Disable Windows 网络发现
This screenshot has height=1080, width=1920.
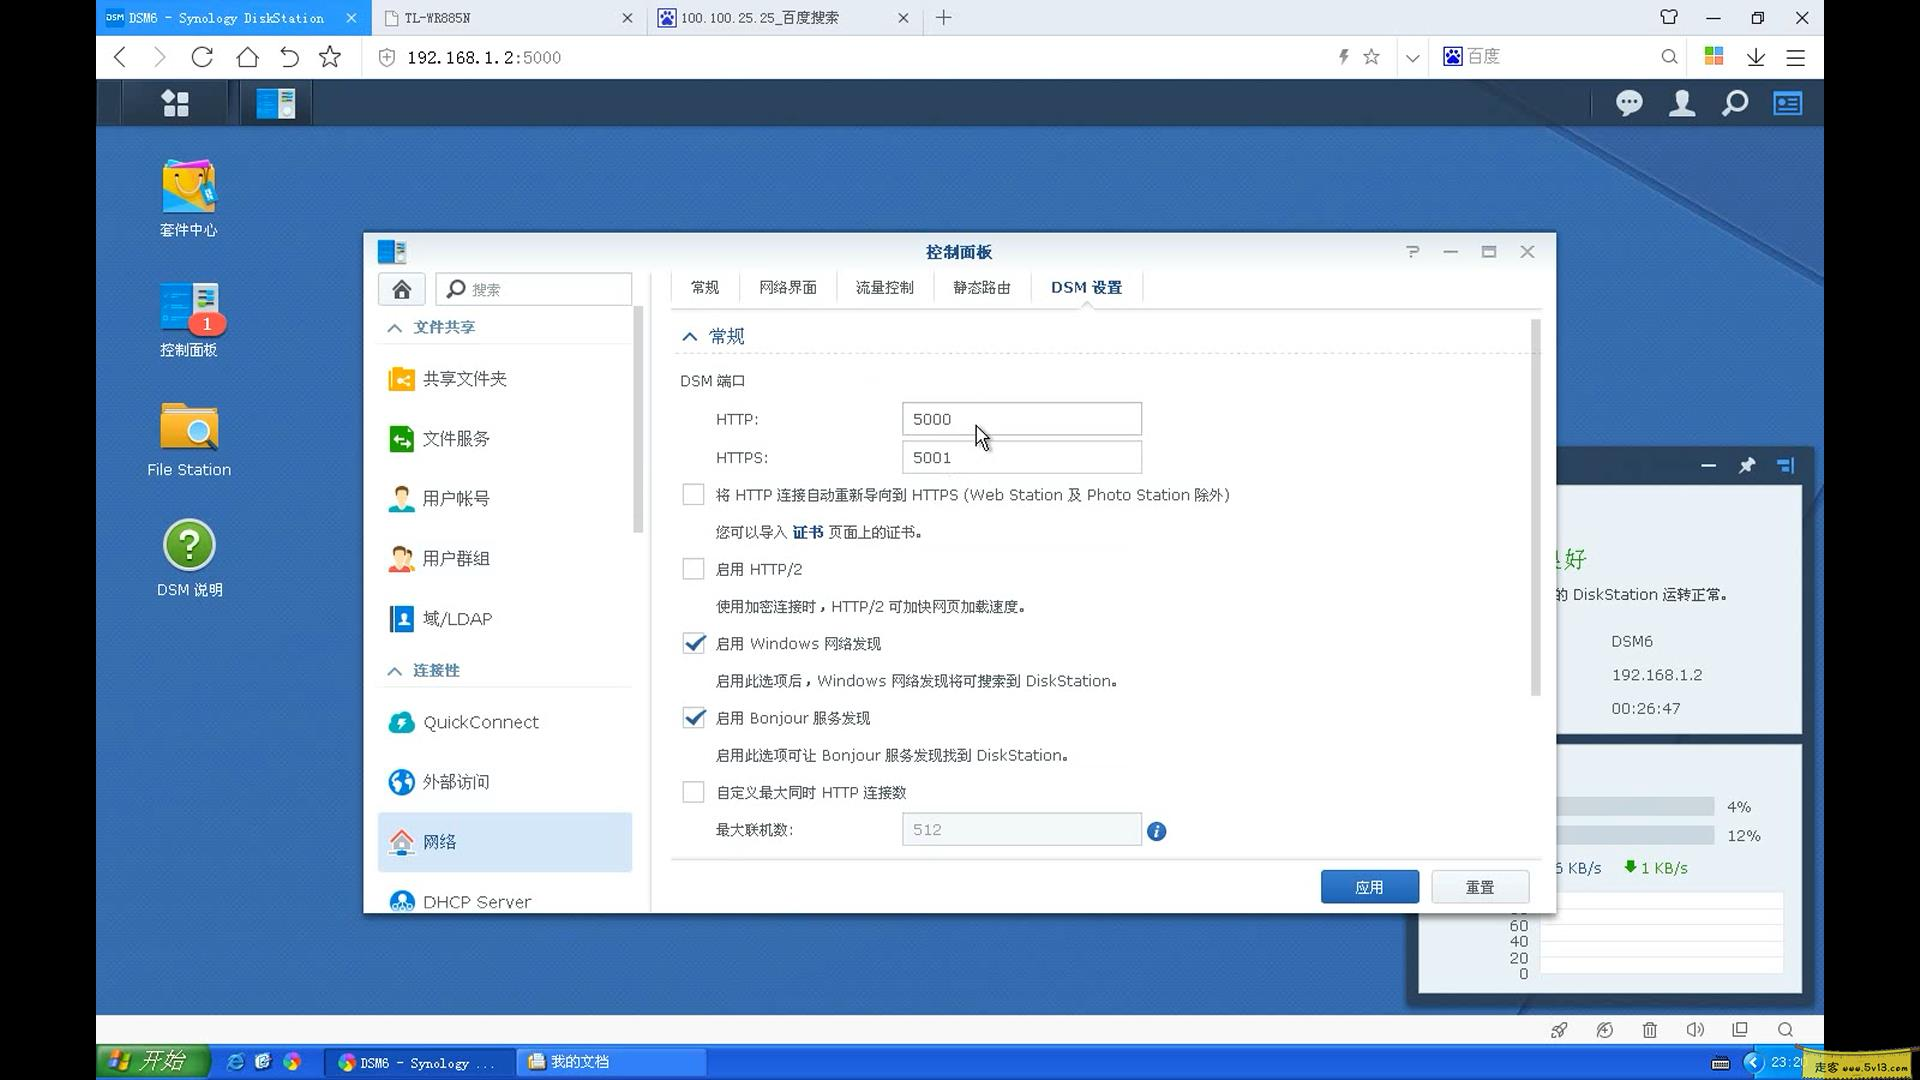click(x=694, y=643)
